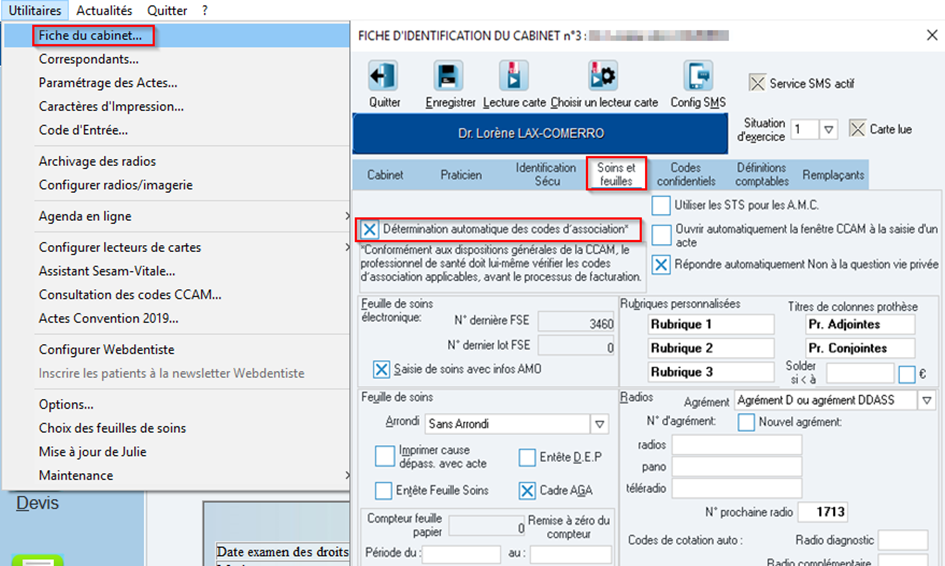The height and width of the screenshot is (566, 945).
Task: Open the Utilitaires menu
Action: click(x=35, y=10)
